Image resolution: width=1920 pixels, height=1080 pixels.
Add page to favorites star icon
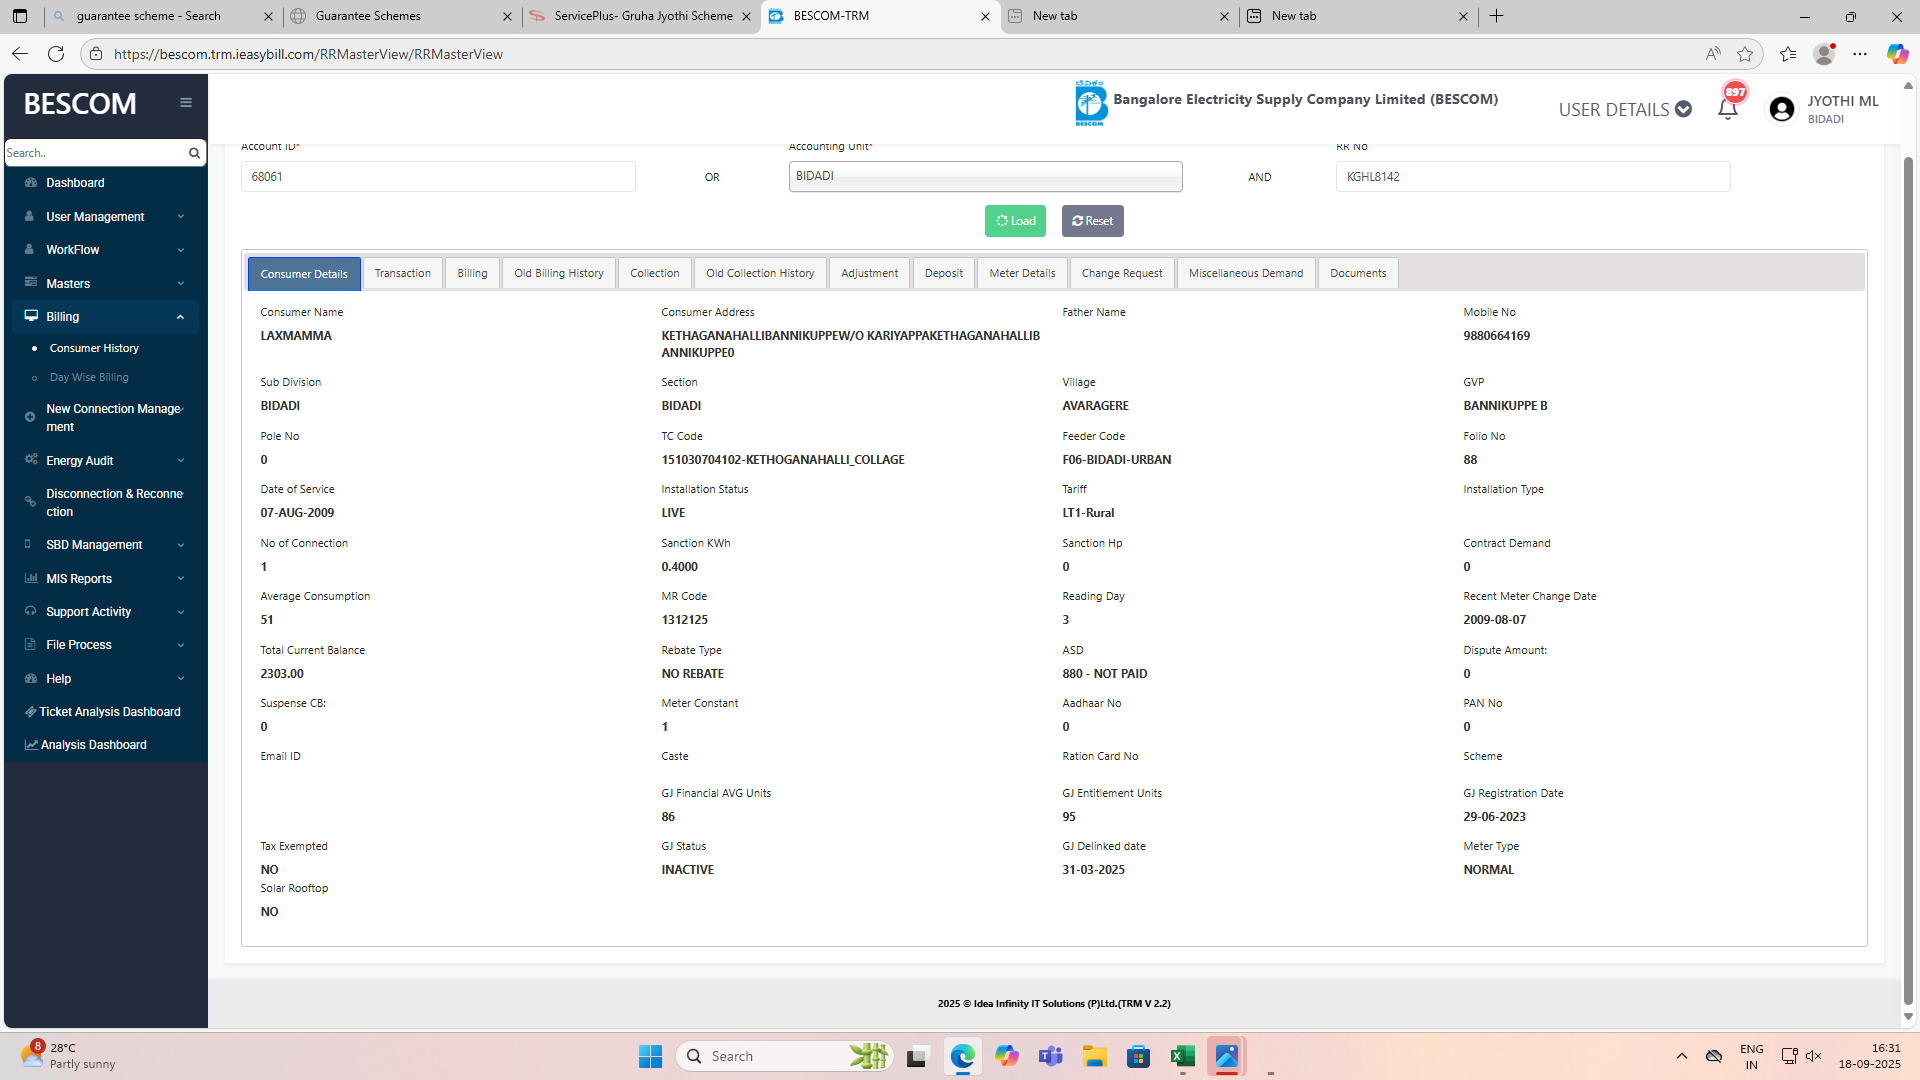click(1745, 54)
